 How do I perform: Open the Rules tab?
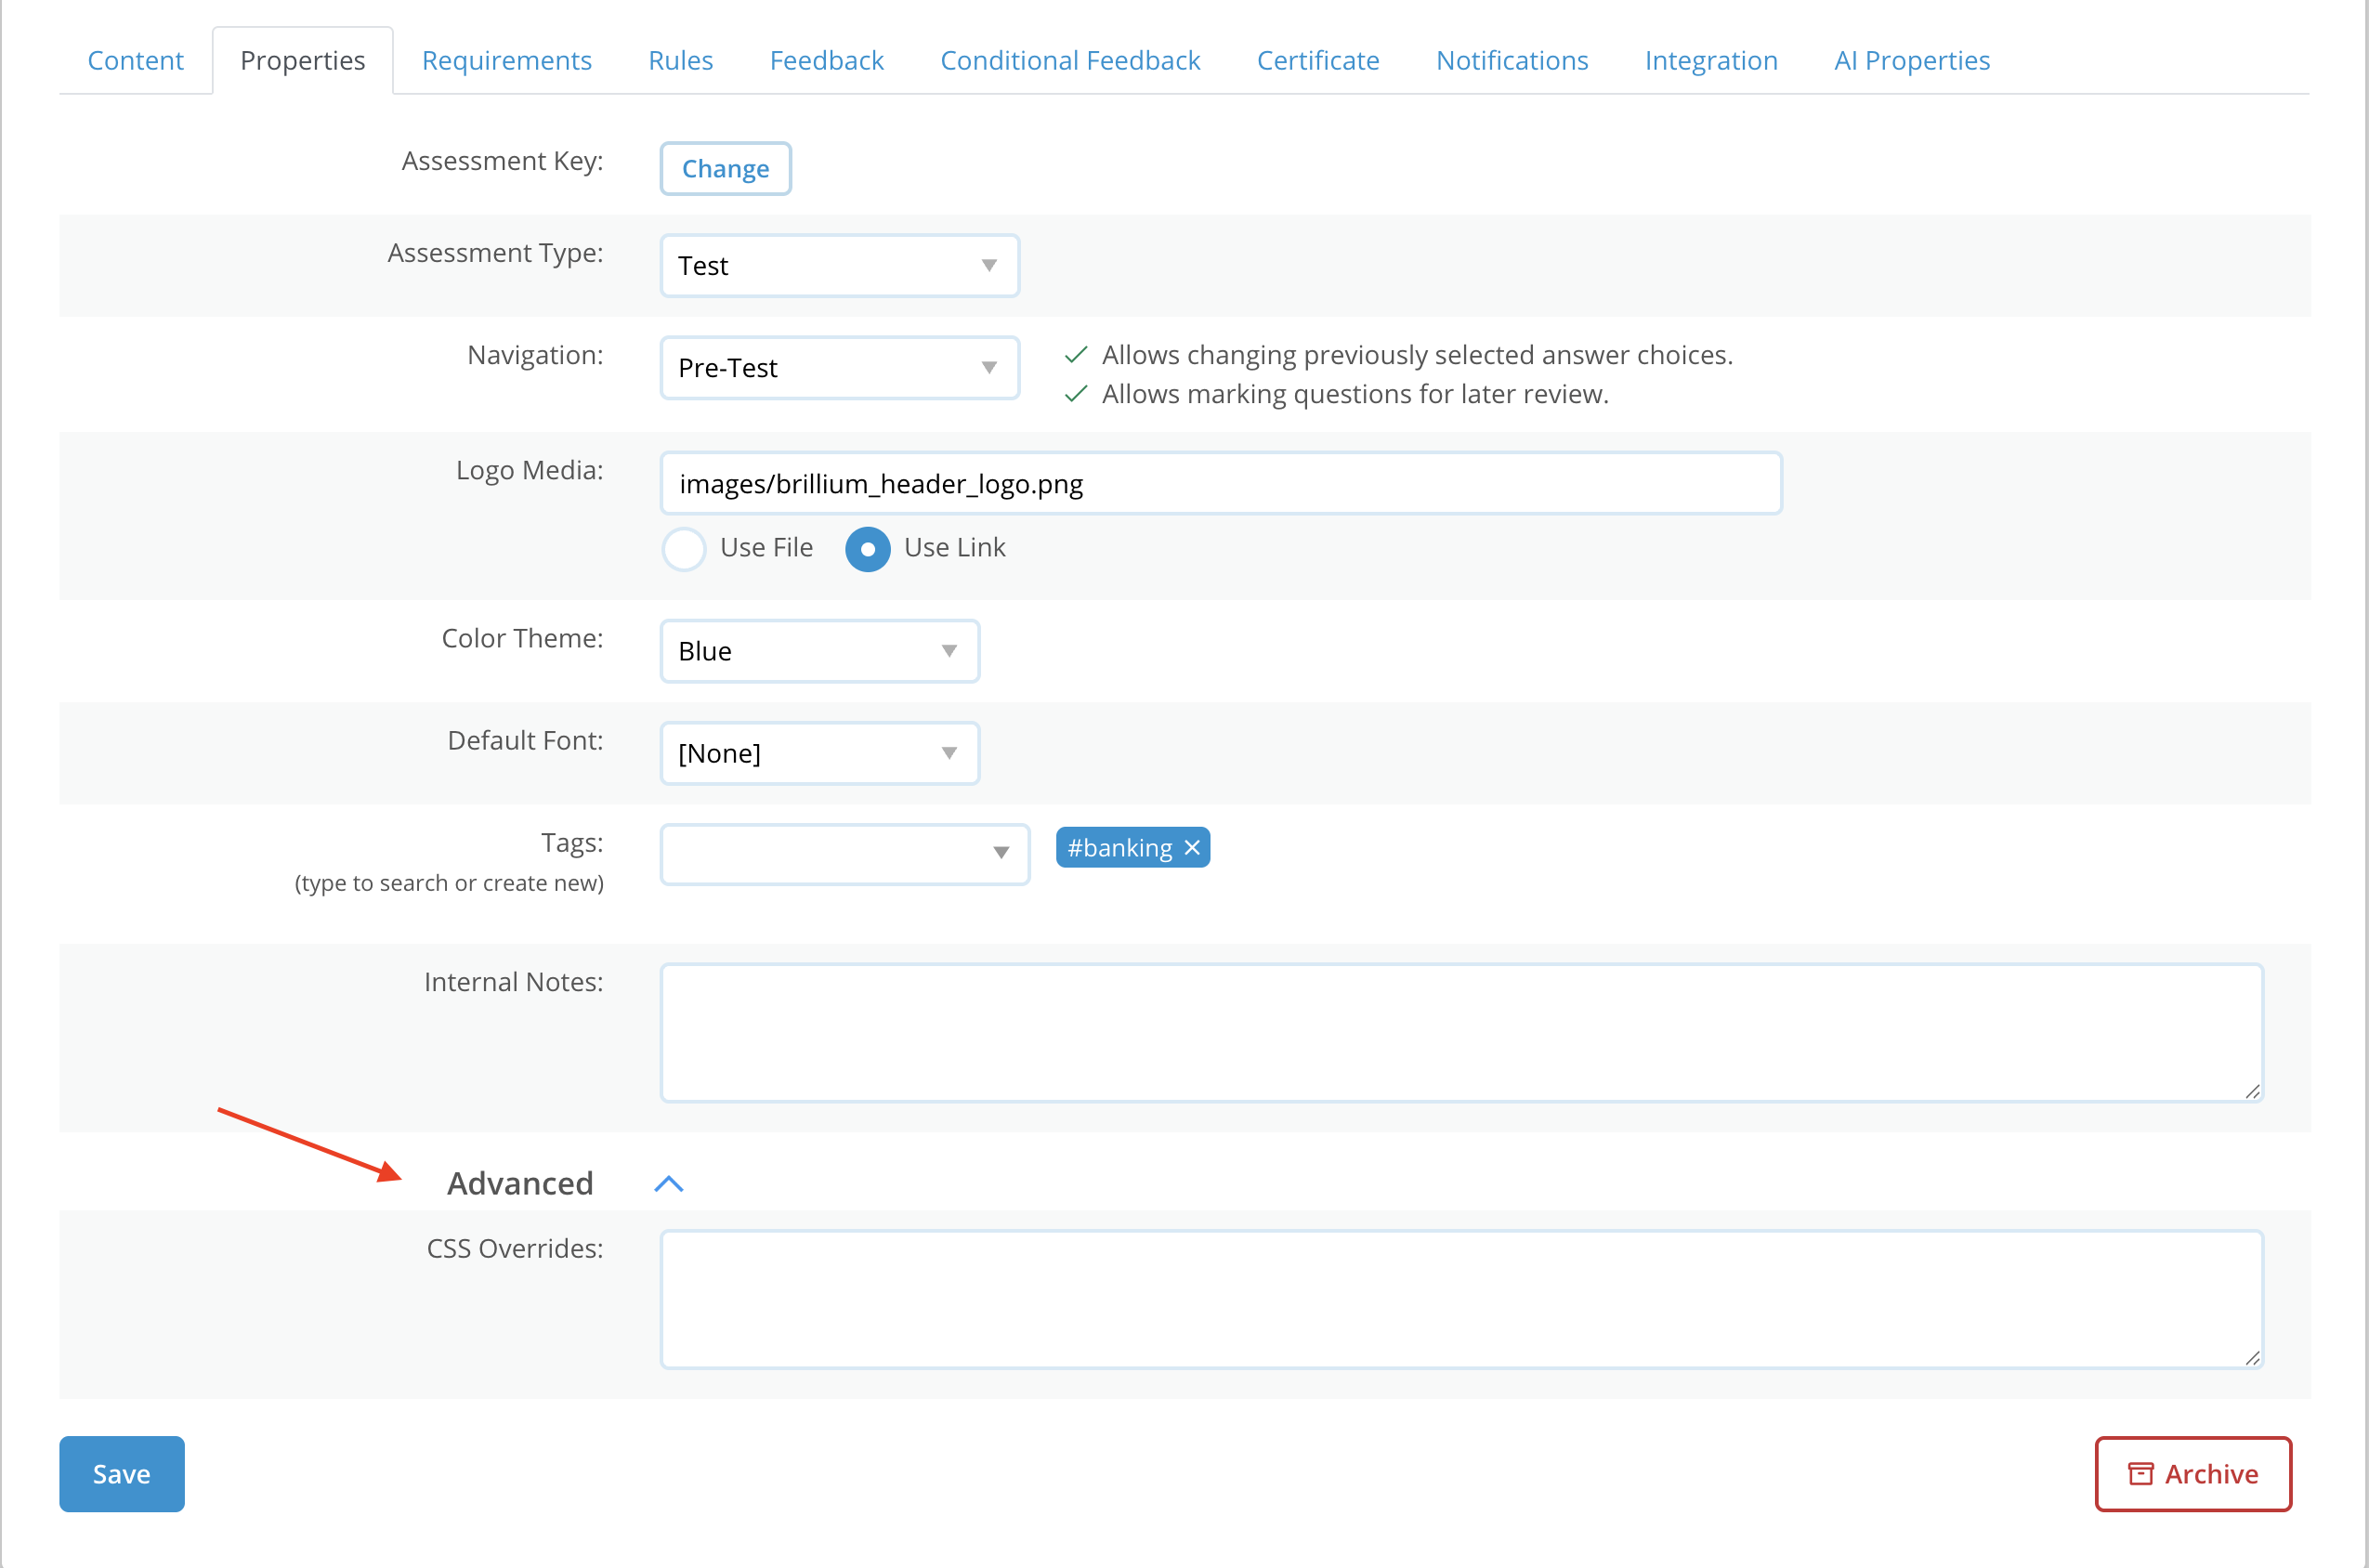point(681,61)
